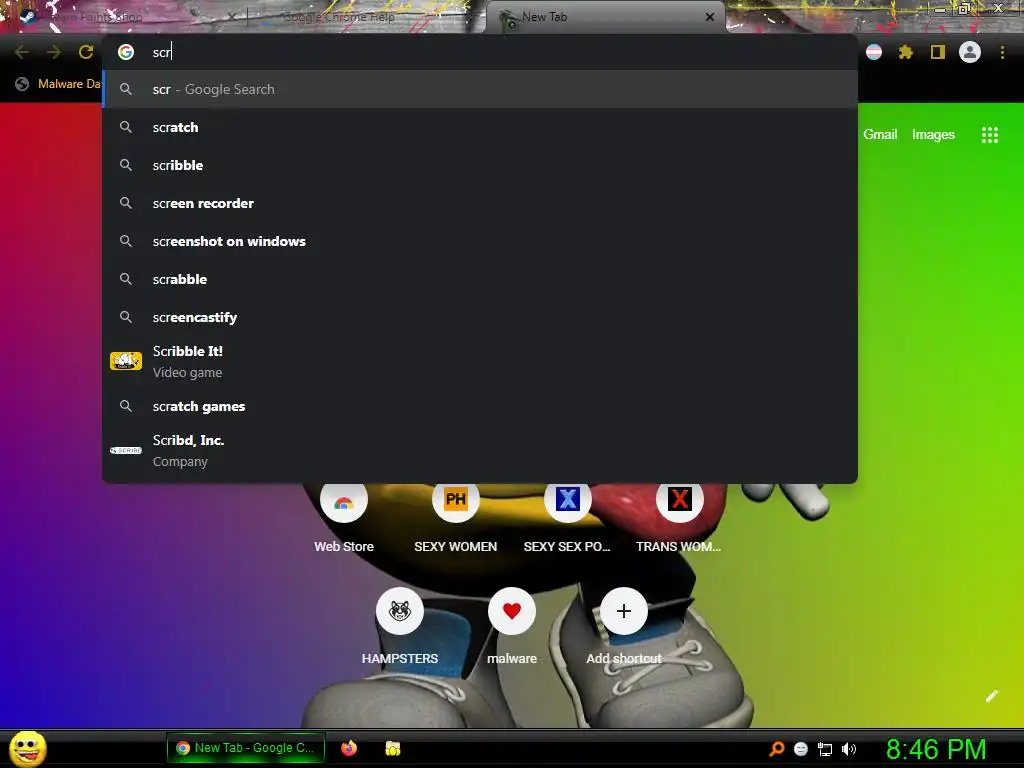Screen dimensions: 1024x768
Task: Click the striped flag extension icon
Action: (874, 52)
